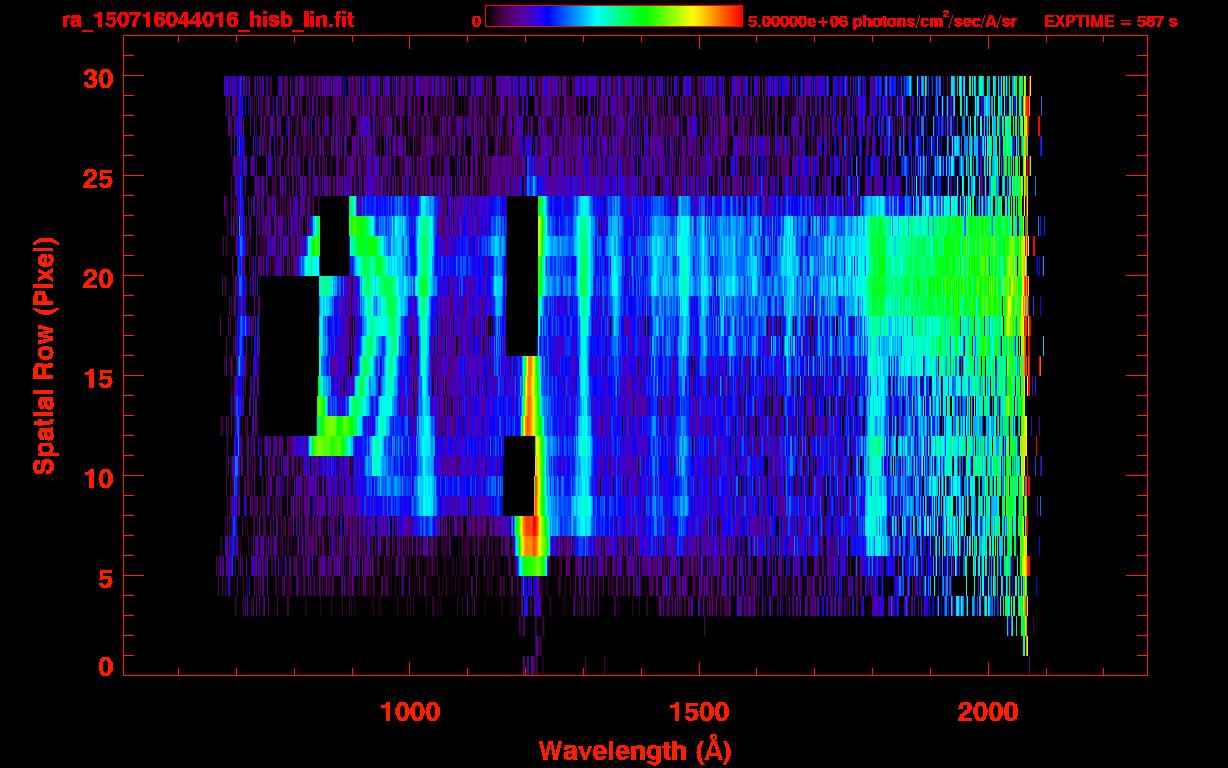
Task: Click the 0 tick on spatial row axis
Action: pyautogui.click(x=105, y=667)
